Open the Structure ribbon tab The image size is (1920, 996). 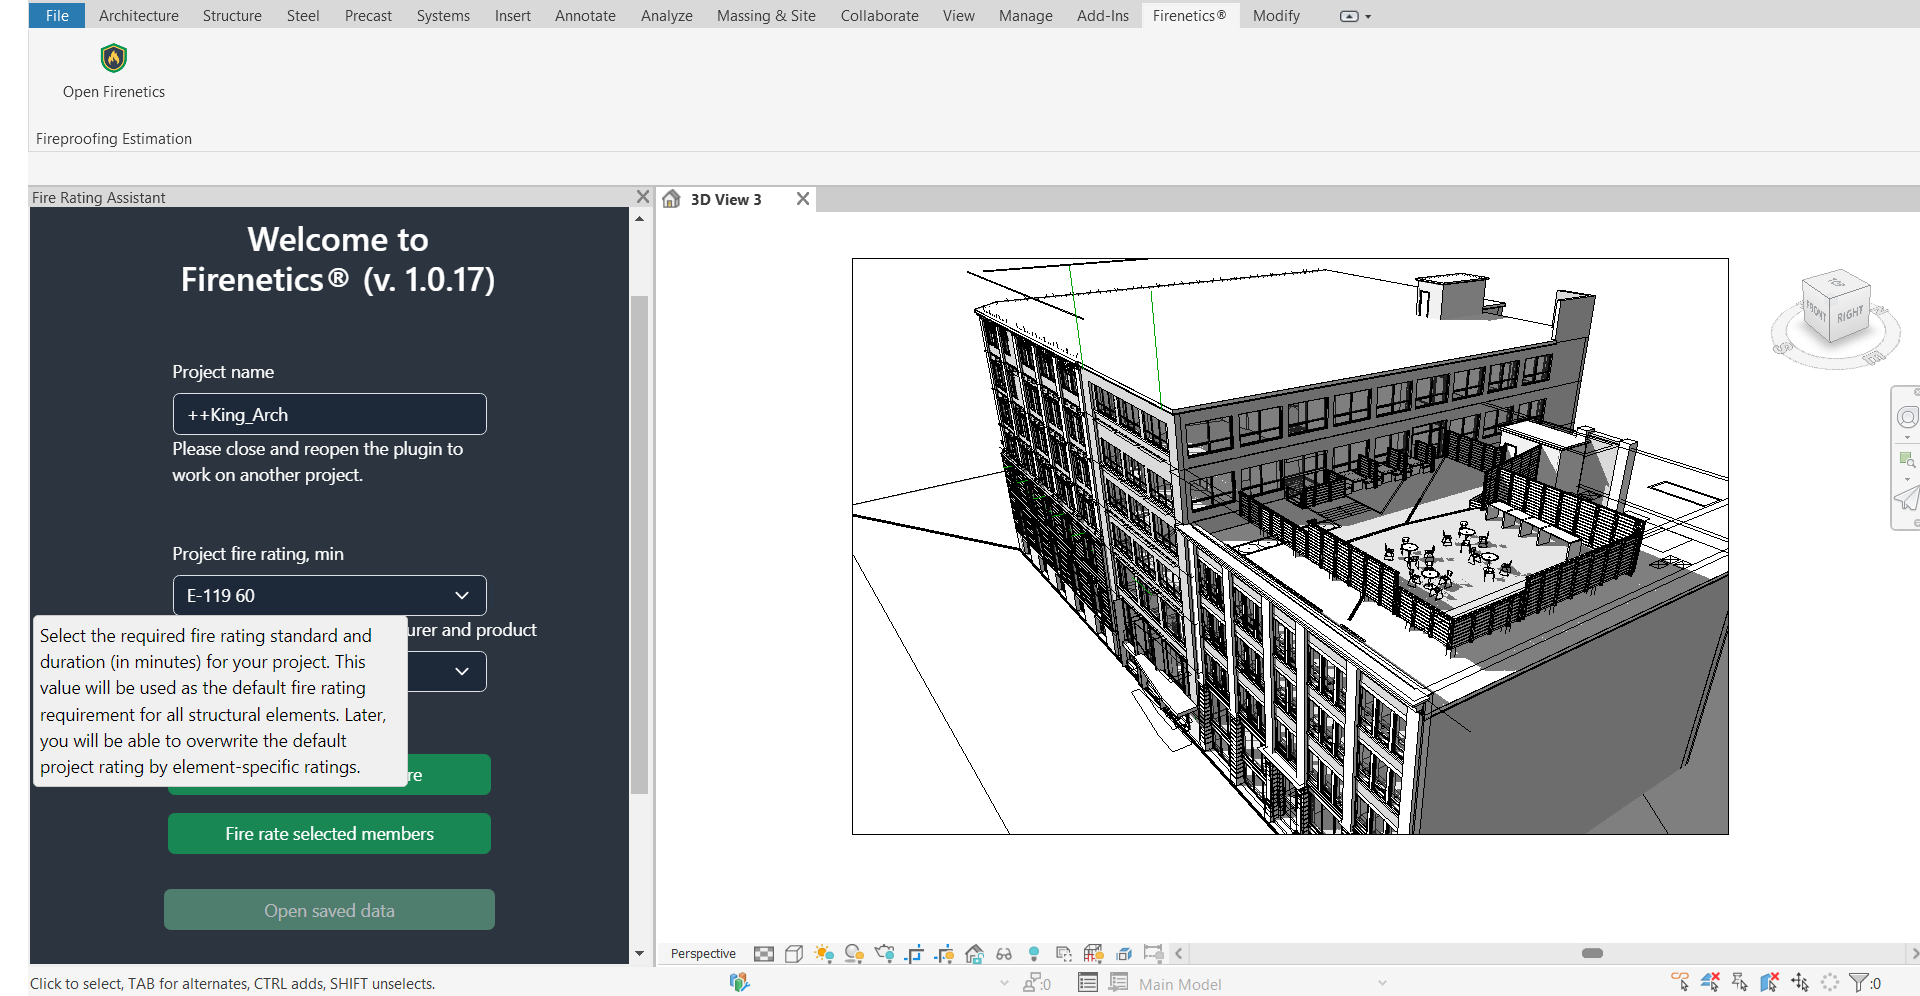click(232, 16)
